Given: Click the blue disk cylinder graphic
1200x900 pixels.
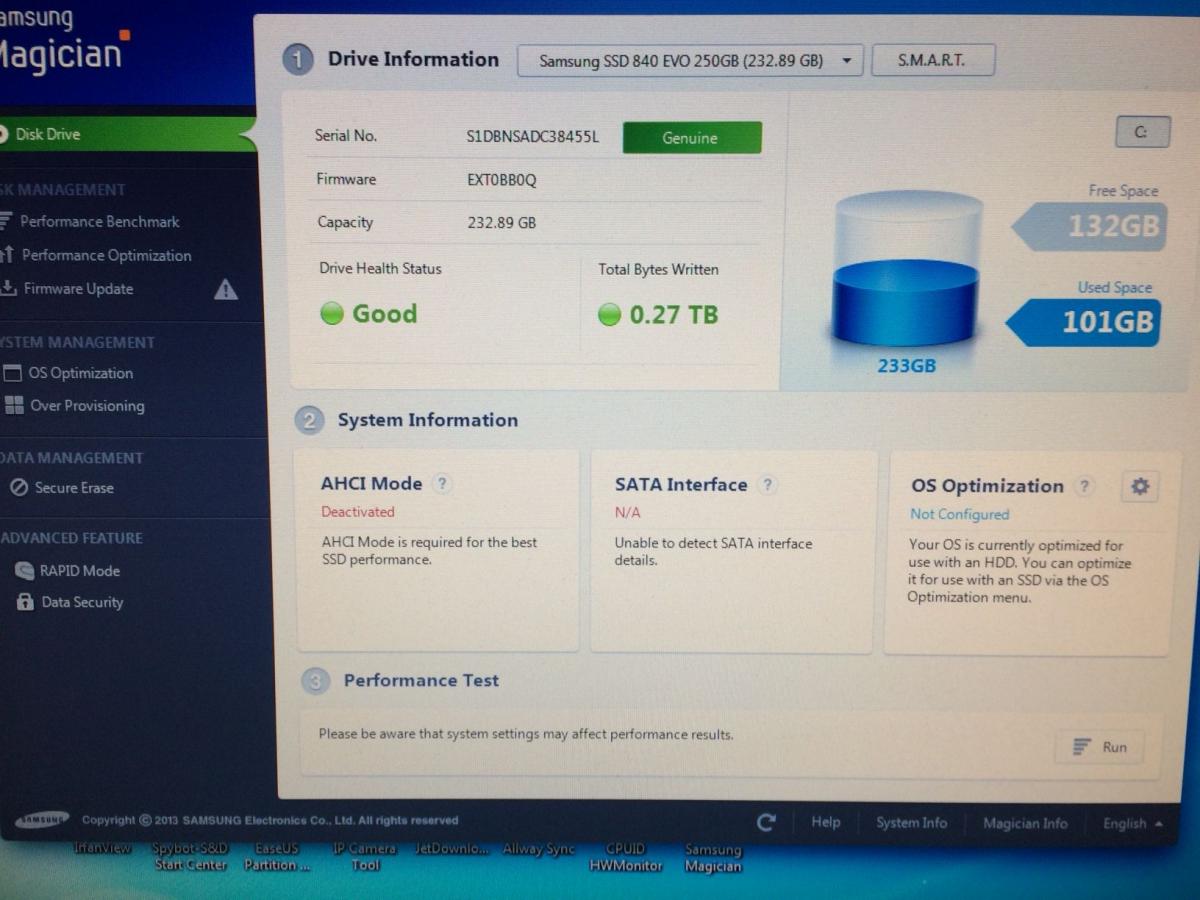Looking at the screenshot, I should pos(907,268).
